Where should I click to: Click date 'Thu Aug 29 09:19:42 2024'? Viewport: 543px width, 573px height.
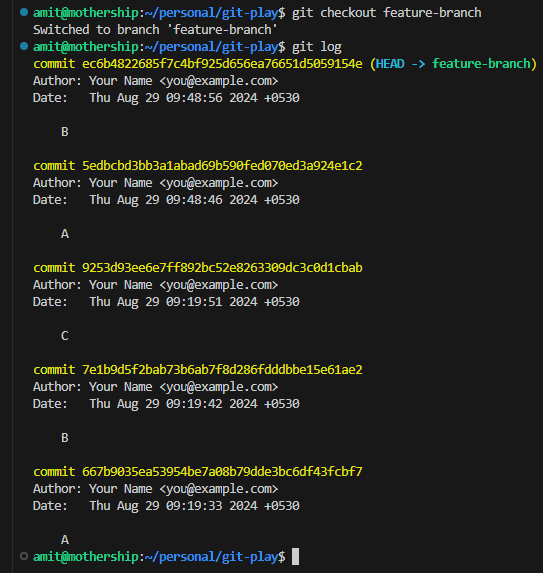pos(174,403)
